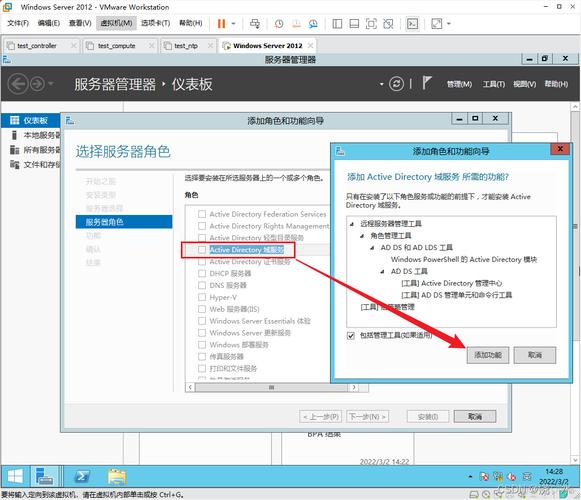Viewport: 581px width, 500px height.
Task: Take a snapshot with the clock icon
Action: tap(279, 24)
